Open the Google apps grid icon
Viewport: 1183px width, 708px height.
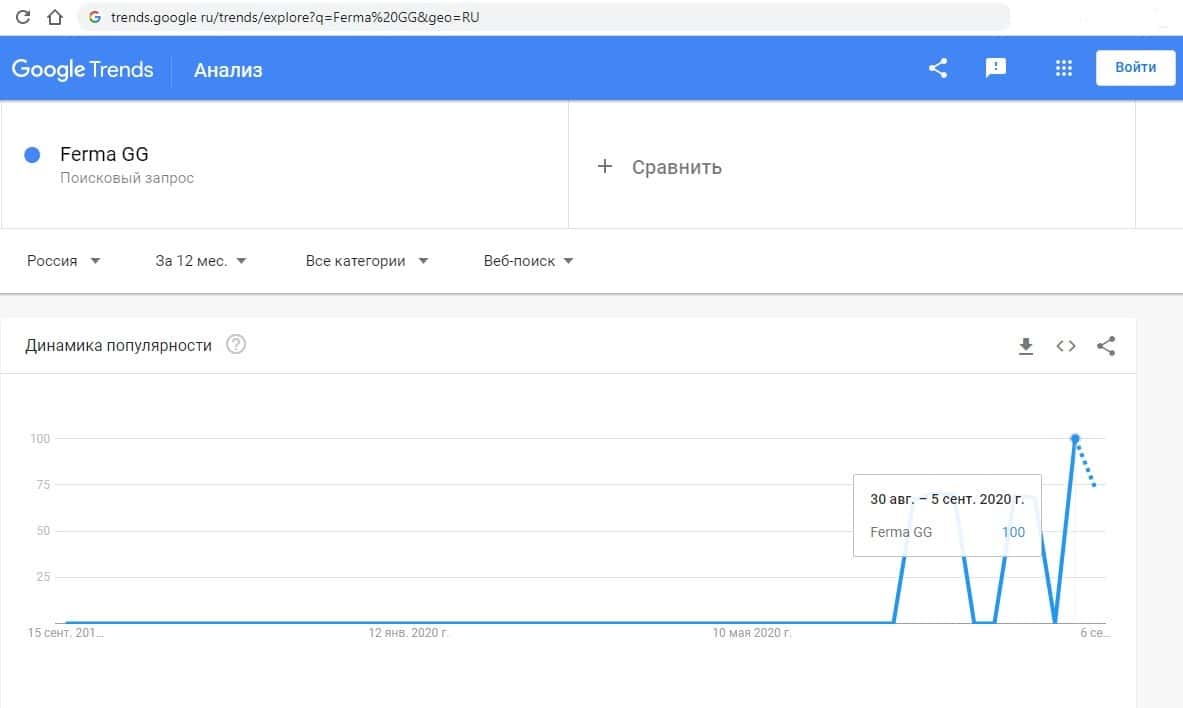pyautogui.click(x=1064, y=68)
